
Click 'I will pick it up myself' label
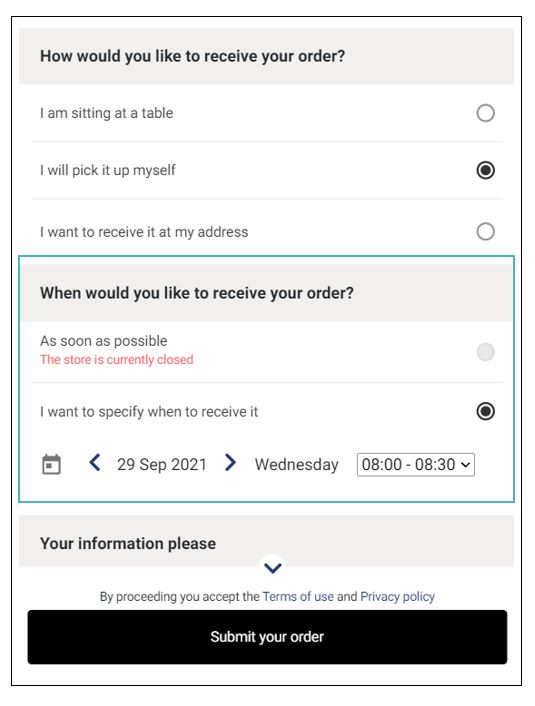pos(108,170)
